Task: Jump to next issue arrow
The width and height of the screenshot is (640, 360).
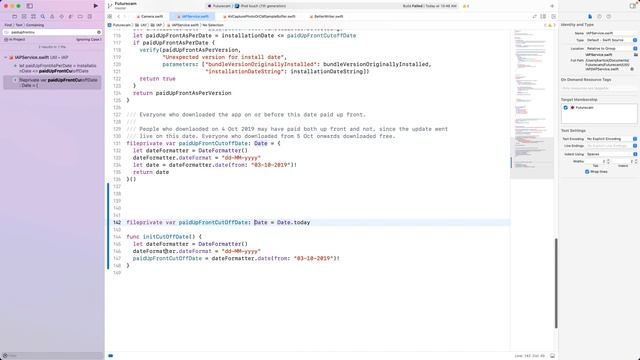Action: (554, 25)
